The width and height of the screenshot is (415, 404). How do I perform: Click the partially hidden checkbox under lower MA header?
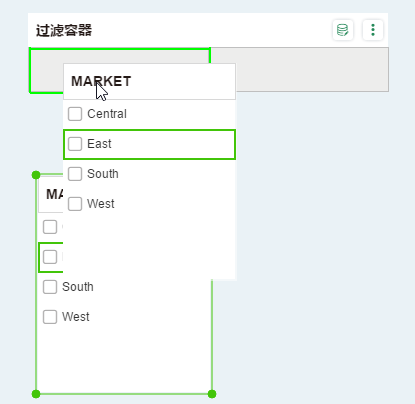click(x=50, y=227)
